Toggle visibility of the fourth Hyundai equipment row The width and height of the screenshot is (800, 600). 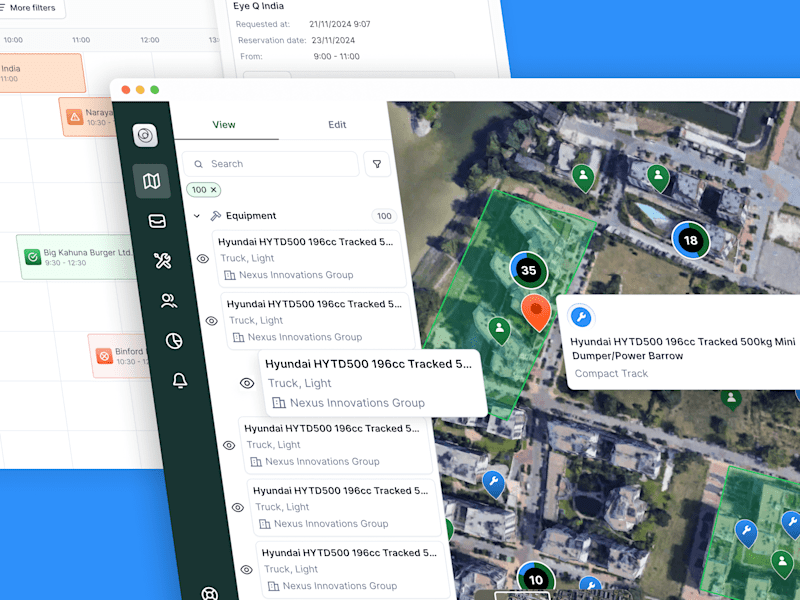pos(229,445)
